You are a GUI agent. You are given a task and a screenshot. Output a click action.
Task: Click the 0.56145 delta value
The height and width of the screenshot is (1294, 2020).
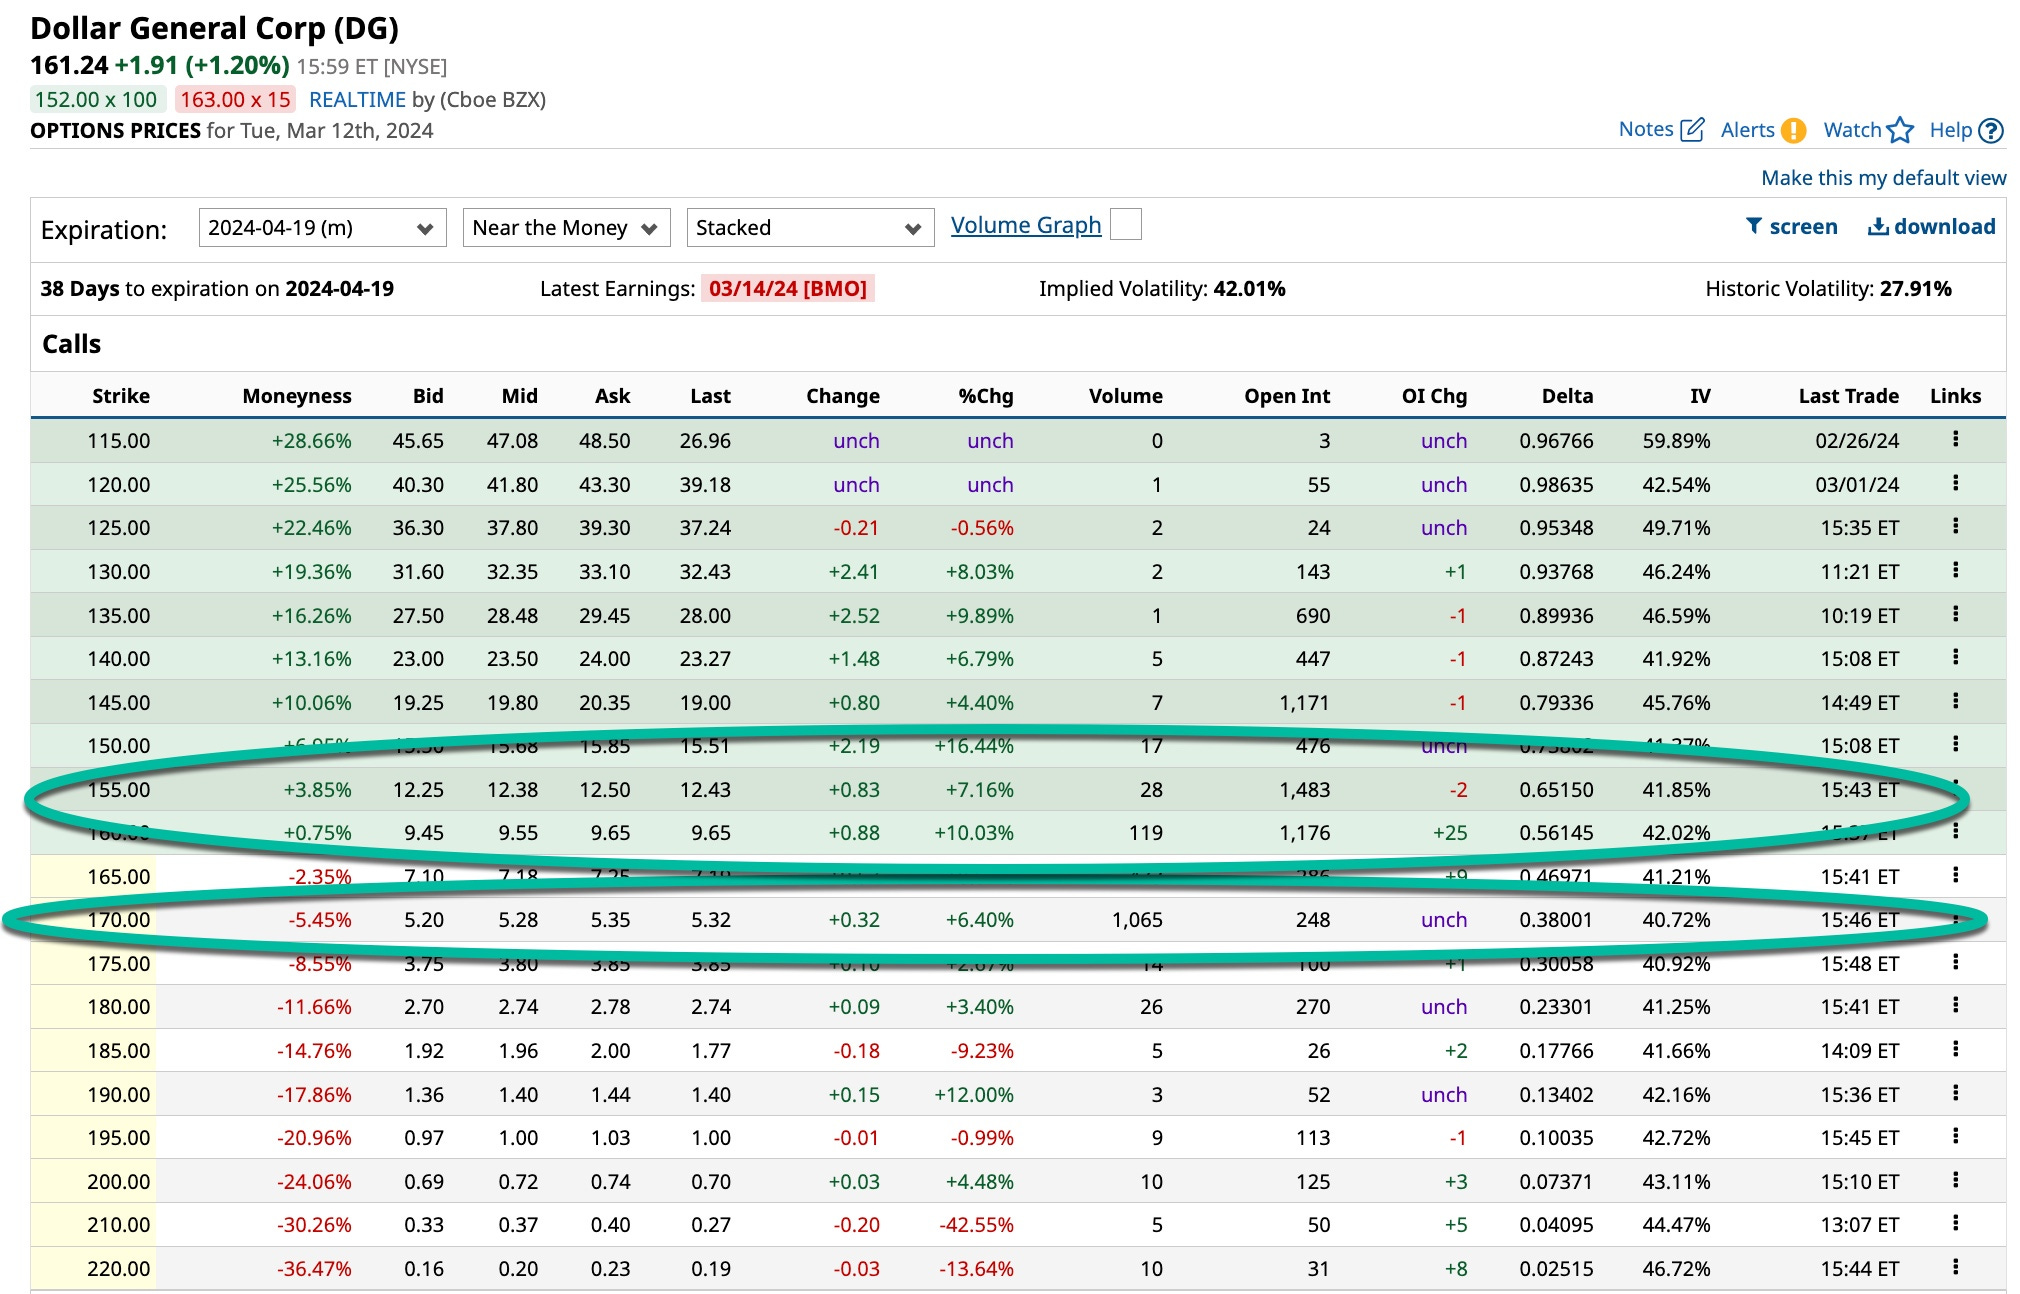pyautogui.click(x=1556, y=832)
